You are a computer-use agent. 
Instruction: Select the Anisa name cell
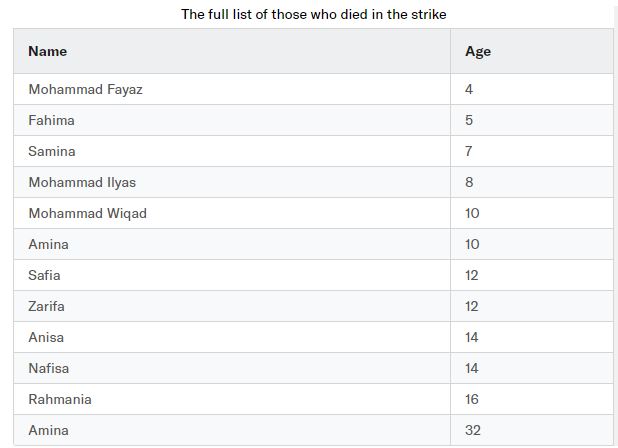click(x=232, y=337)
